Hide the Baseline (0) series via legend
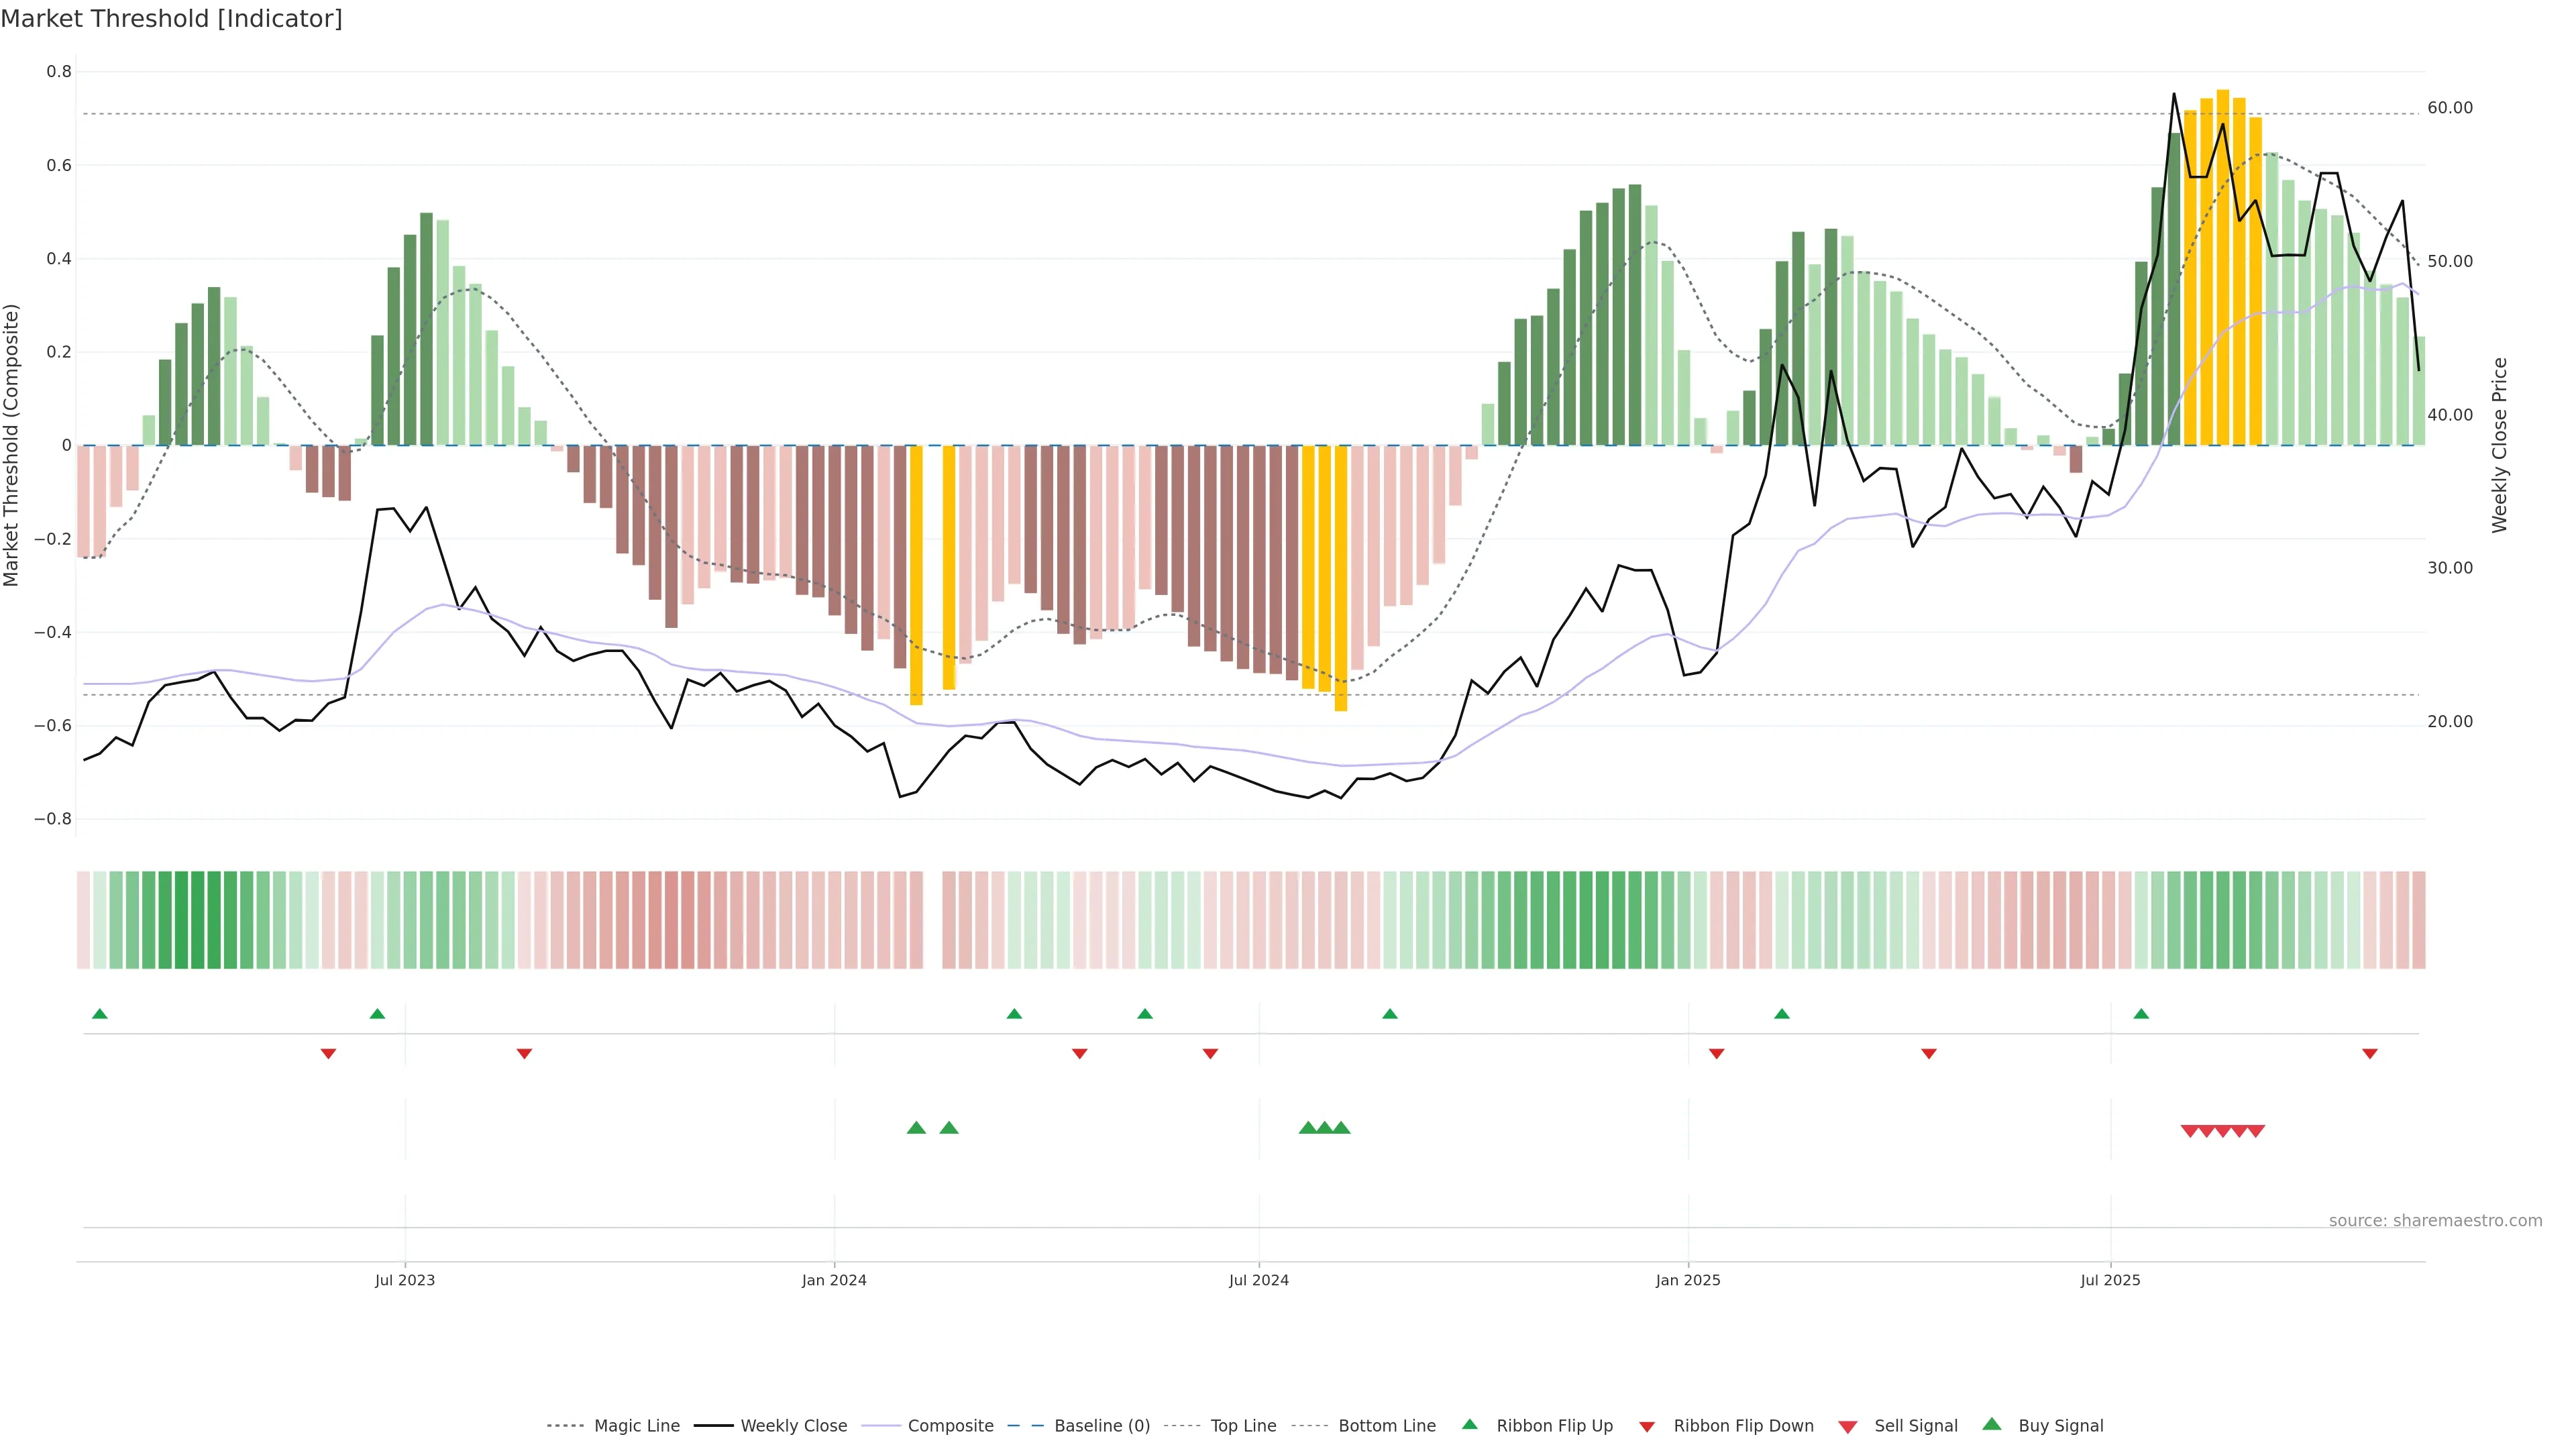The height and width of the screenshot is (1449, 2576). tap(1101, 1426)
